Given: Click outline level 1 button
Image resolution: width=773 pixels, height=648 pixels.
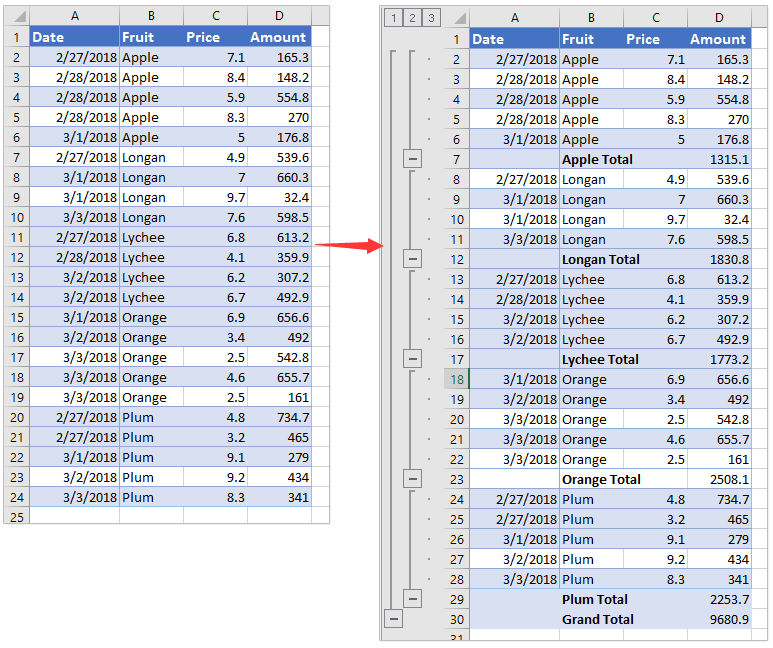Looking at the screenshot, I should [x=392, y=17].
